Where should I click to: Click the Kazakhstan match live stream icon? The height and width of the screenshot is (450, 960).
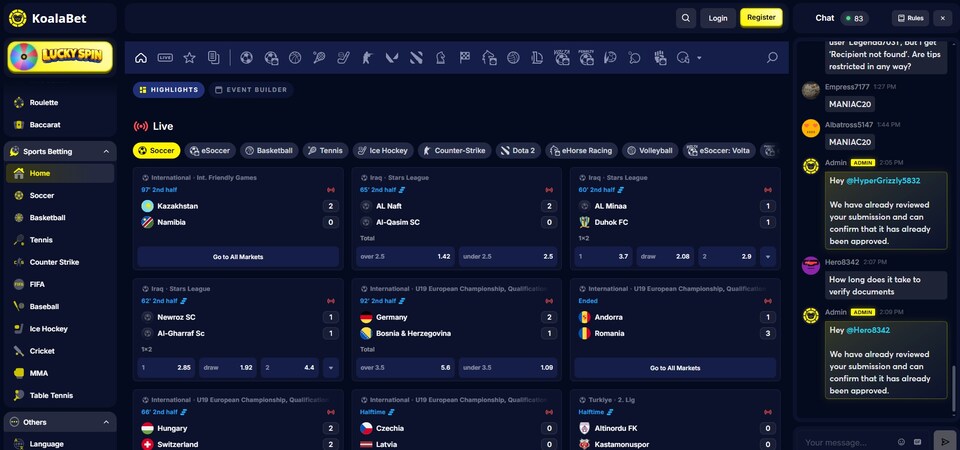click(x=331, y=190)
